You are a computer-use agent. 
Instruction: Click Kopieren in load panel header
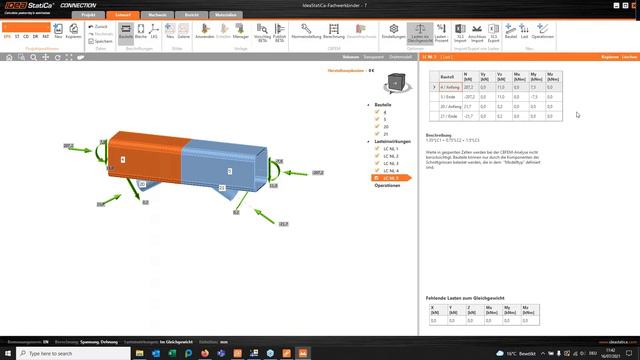point(610,57)
